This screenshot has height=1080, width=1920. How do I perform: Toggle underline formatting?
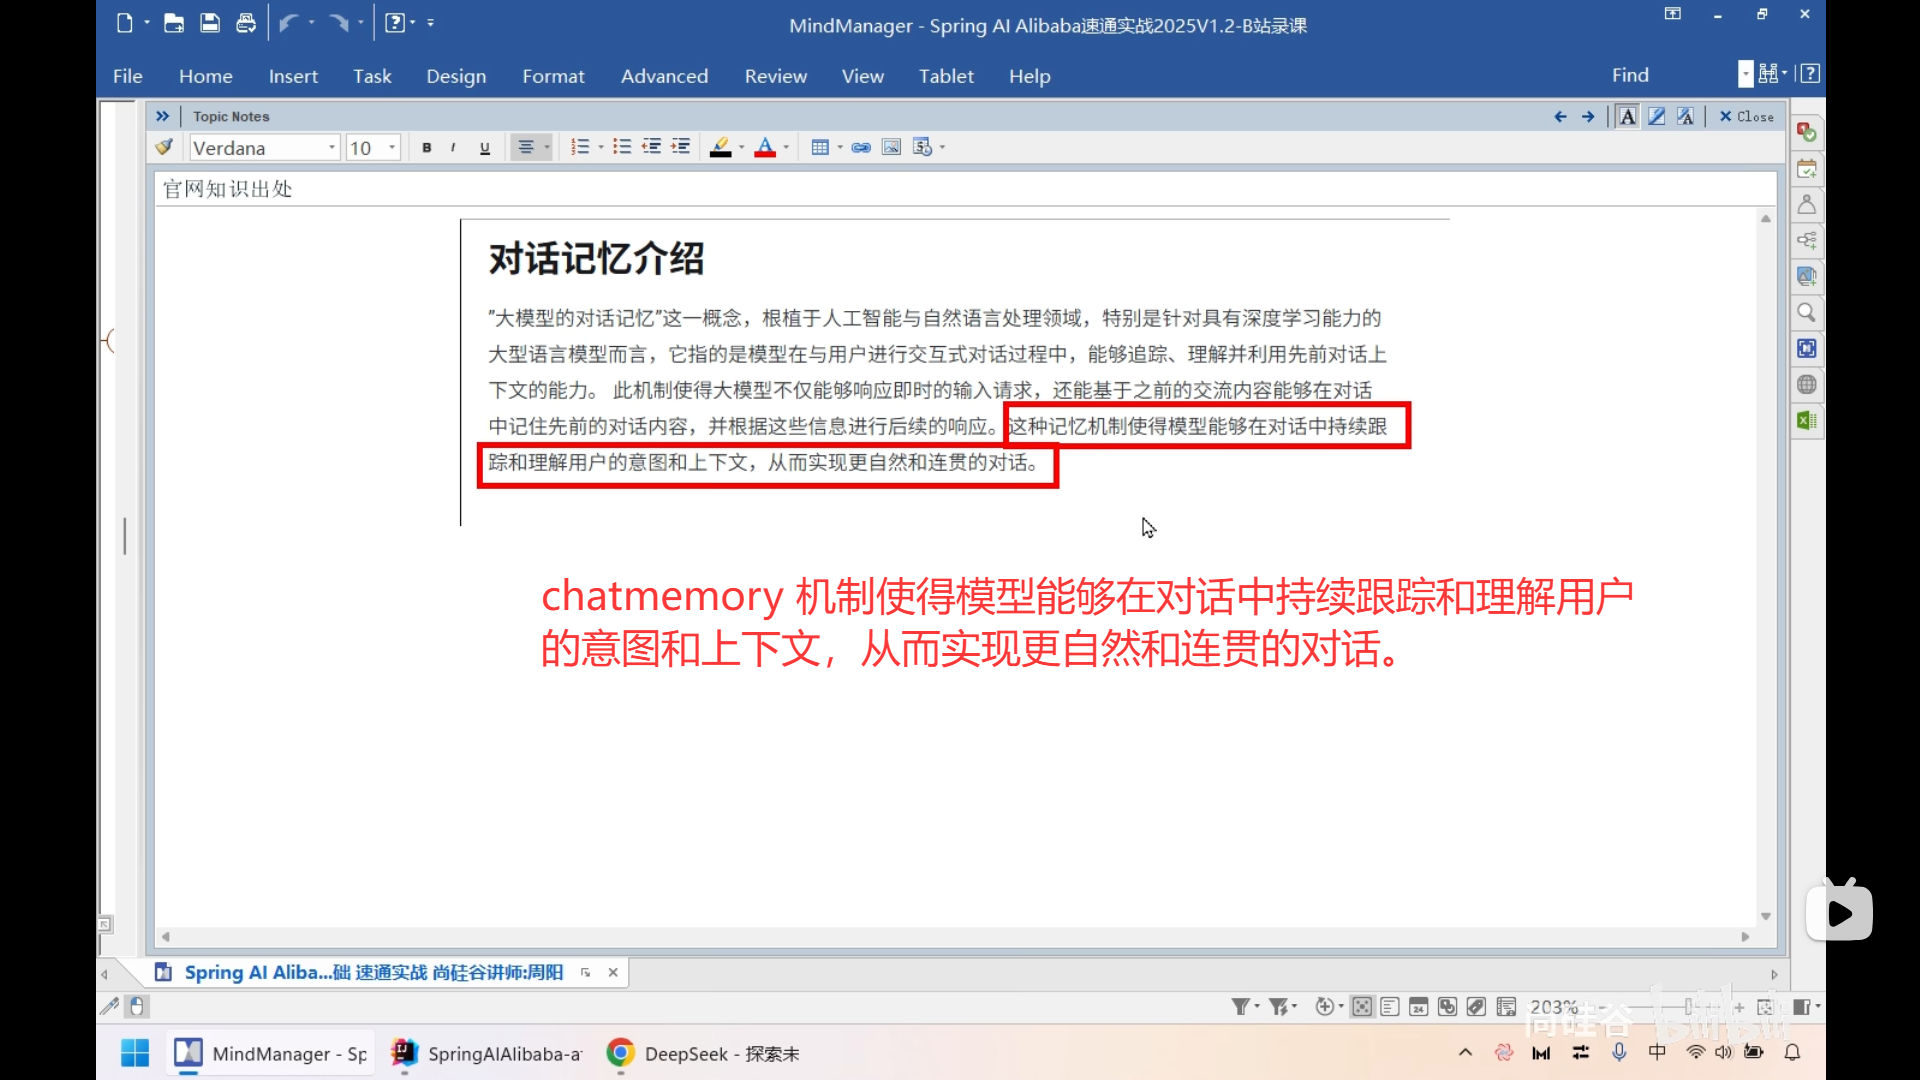pos(484,147)
